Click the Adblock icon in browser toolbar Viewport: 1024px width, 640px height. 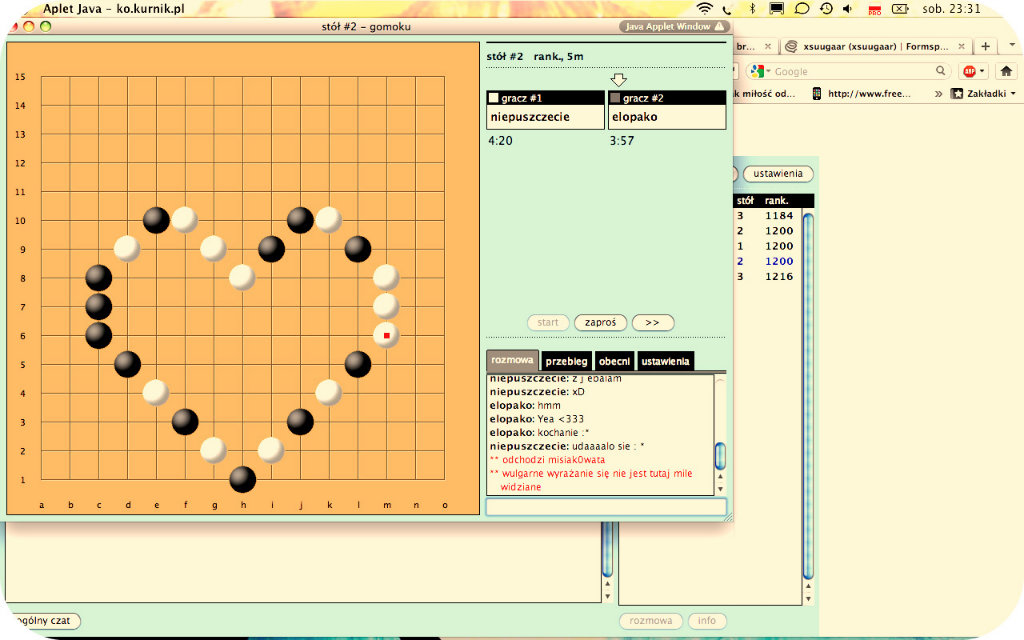pos(970,71)
